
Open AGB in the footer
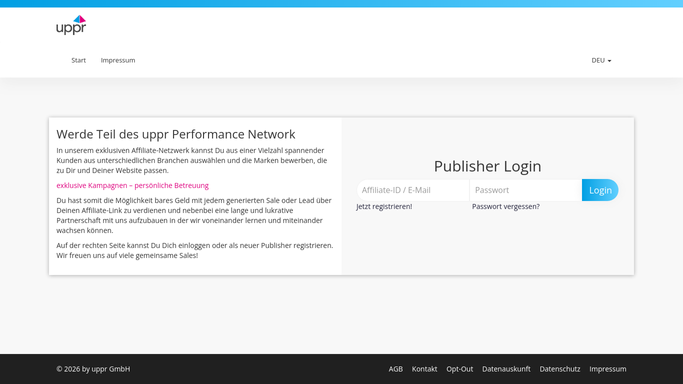396,369
